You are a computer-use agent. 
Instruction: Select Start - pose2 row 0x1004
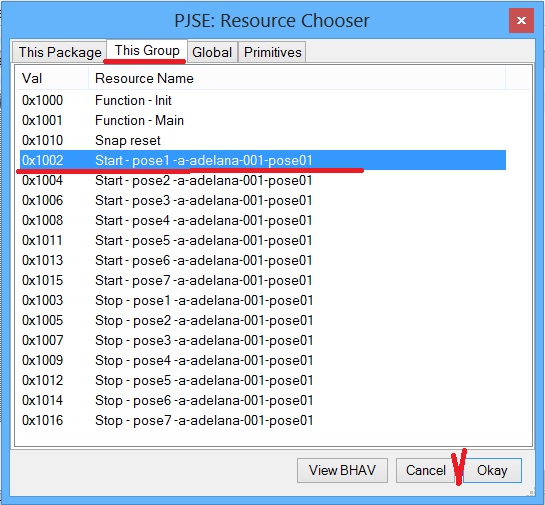[262, 180]
